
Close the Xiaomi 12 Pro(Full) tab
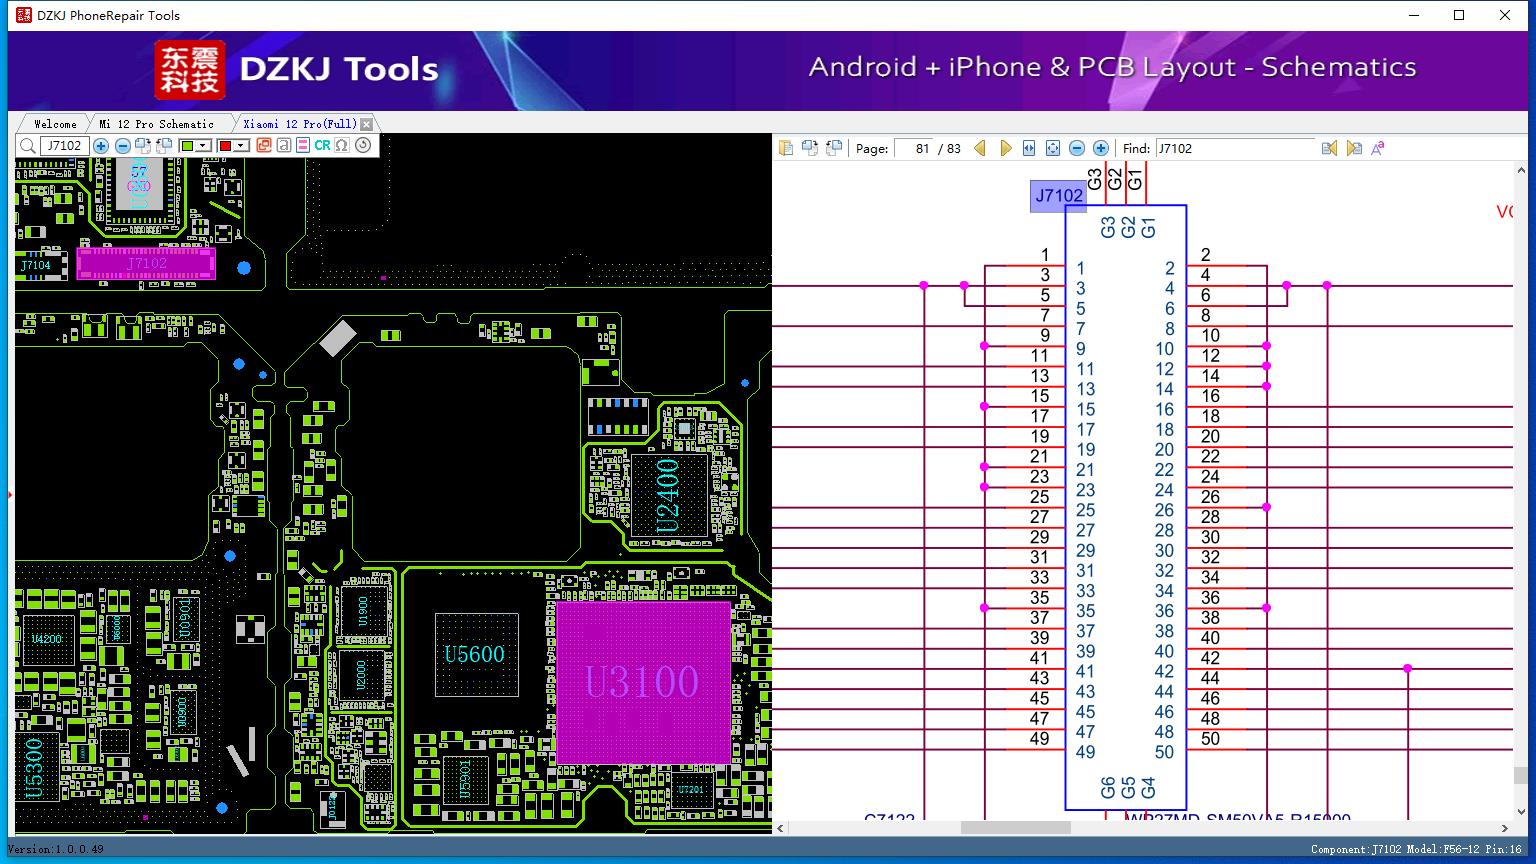click(x=367, y=124)
